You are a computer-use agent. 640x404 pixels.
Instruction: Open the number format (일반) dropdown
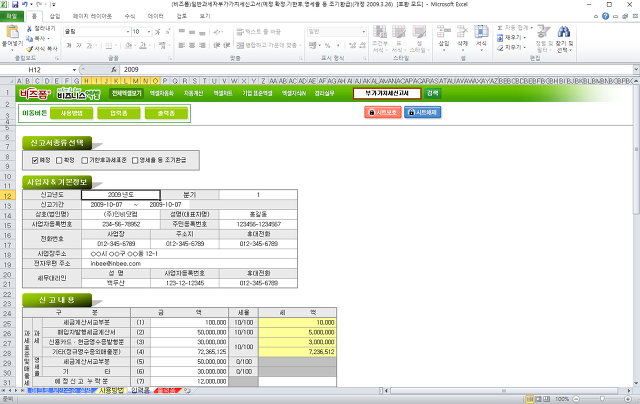click(363, 32)
